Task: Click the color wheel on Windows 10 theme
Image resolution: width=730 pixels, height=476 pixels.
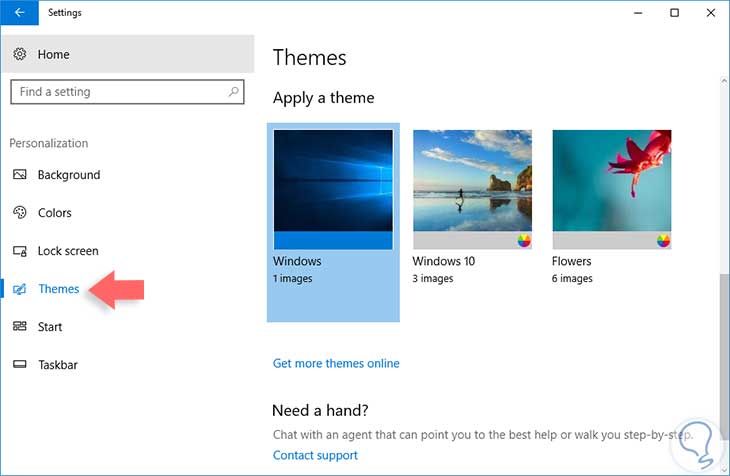Action: click(524, 241)
